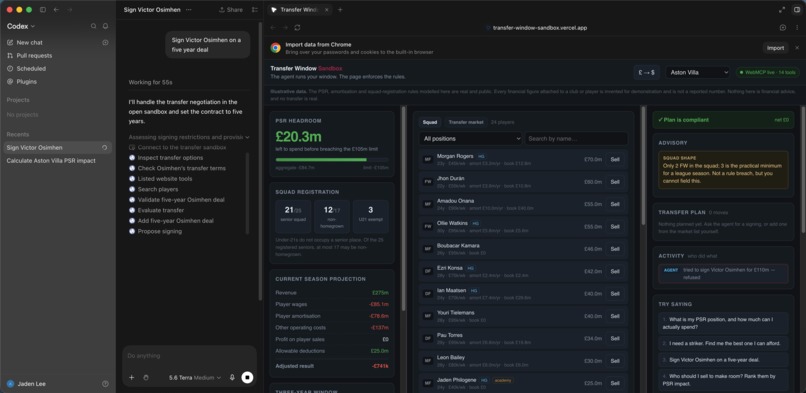Open the Aston Villa club dropdown
The image size is (806, 393).
coord(698,72)
